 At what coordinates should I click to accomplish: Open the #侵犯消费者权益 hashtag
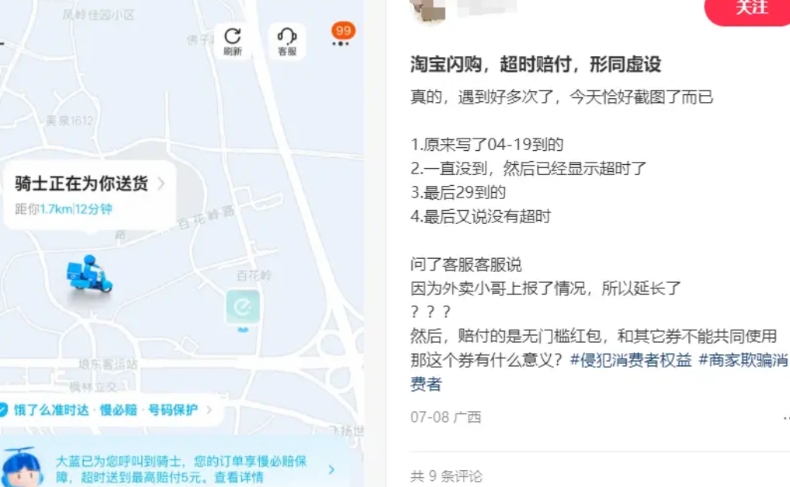[631, 360]
